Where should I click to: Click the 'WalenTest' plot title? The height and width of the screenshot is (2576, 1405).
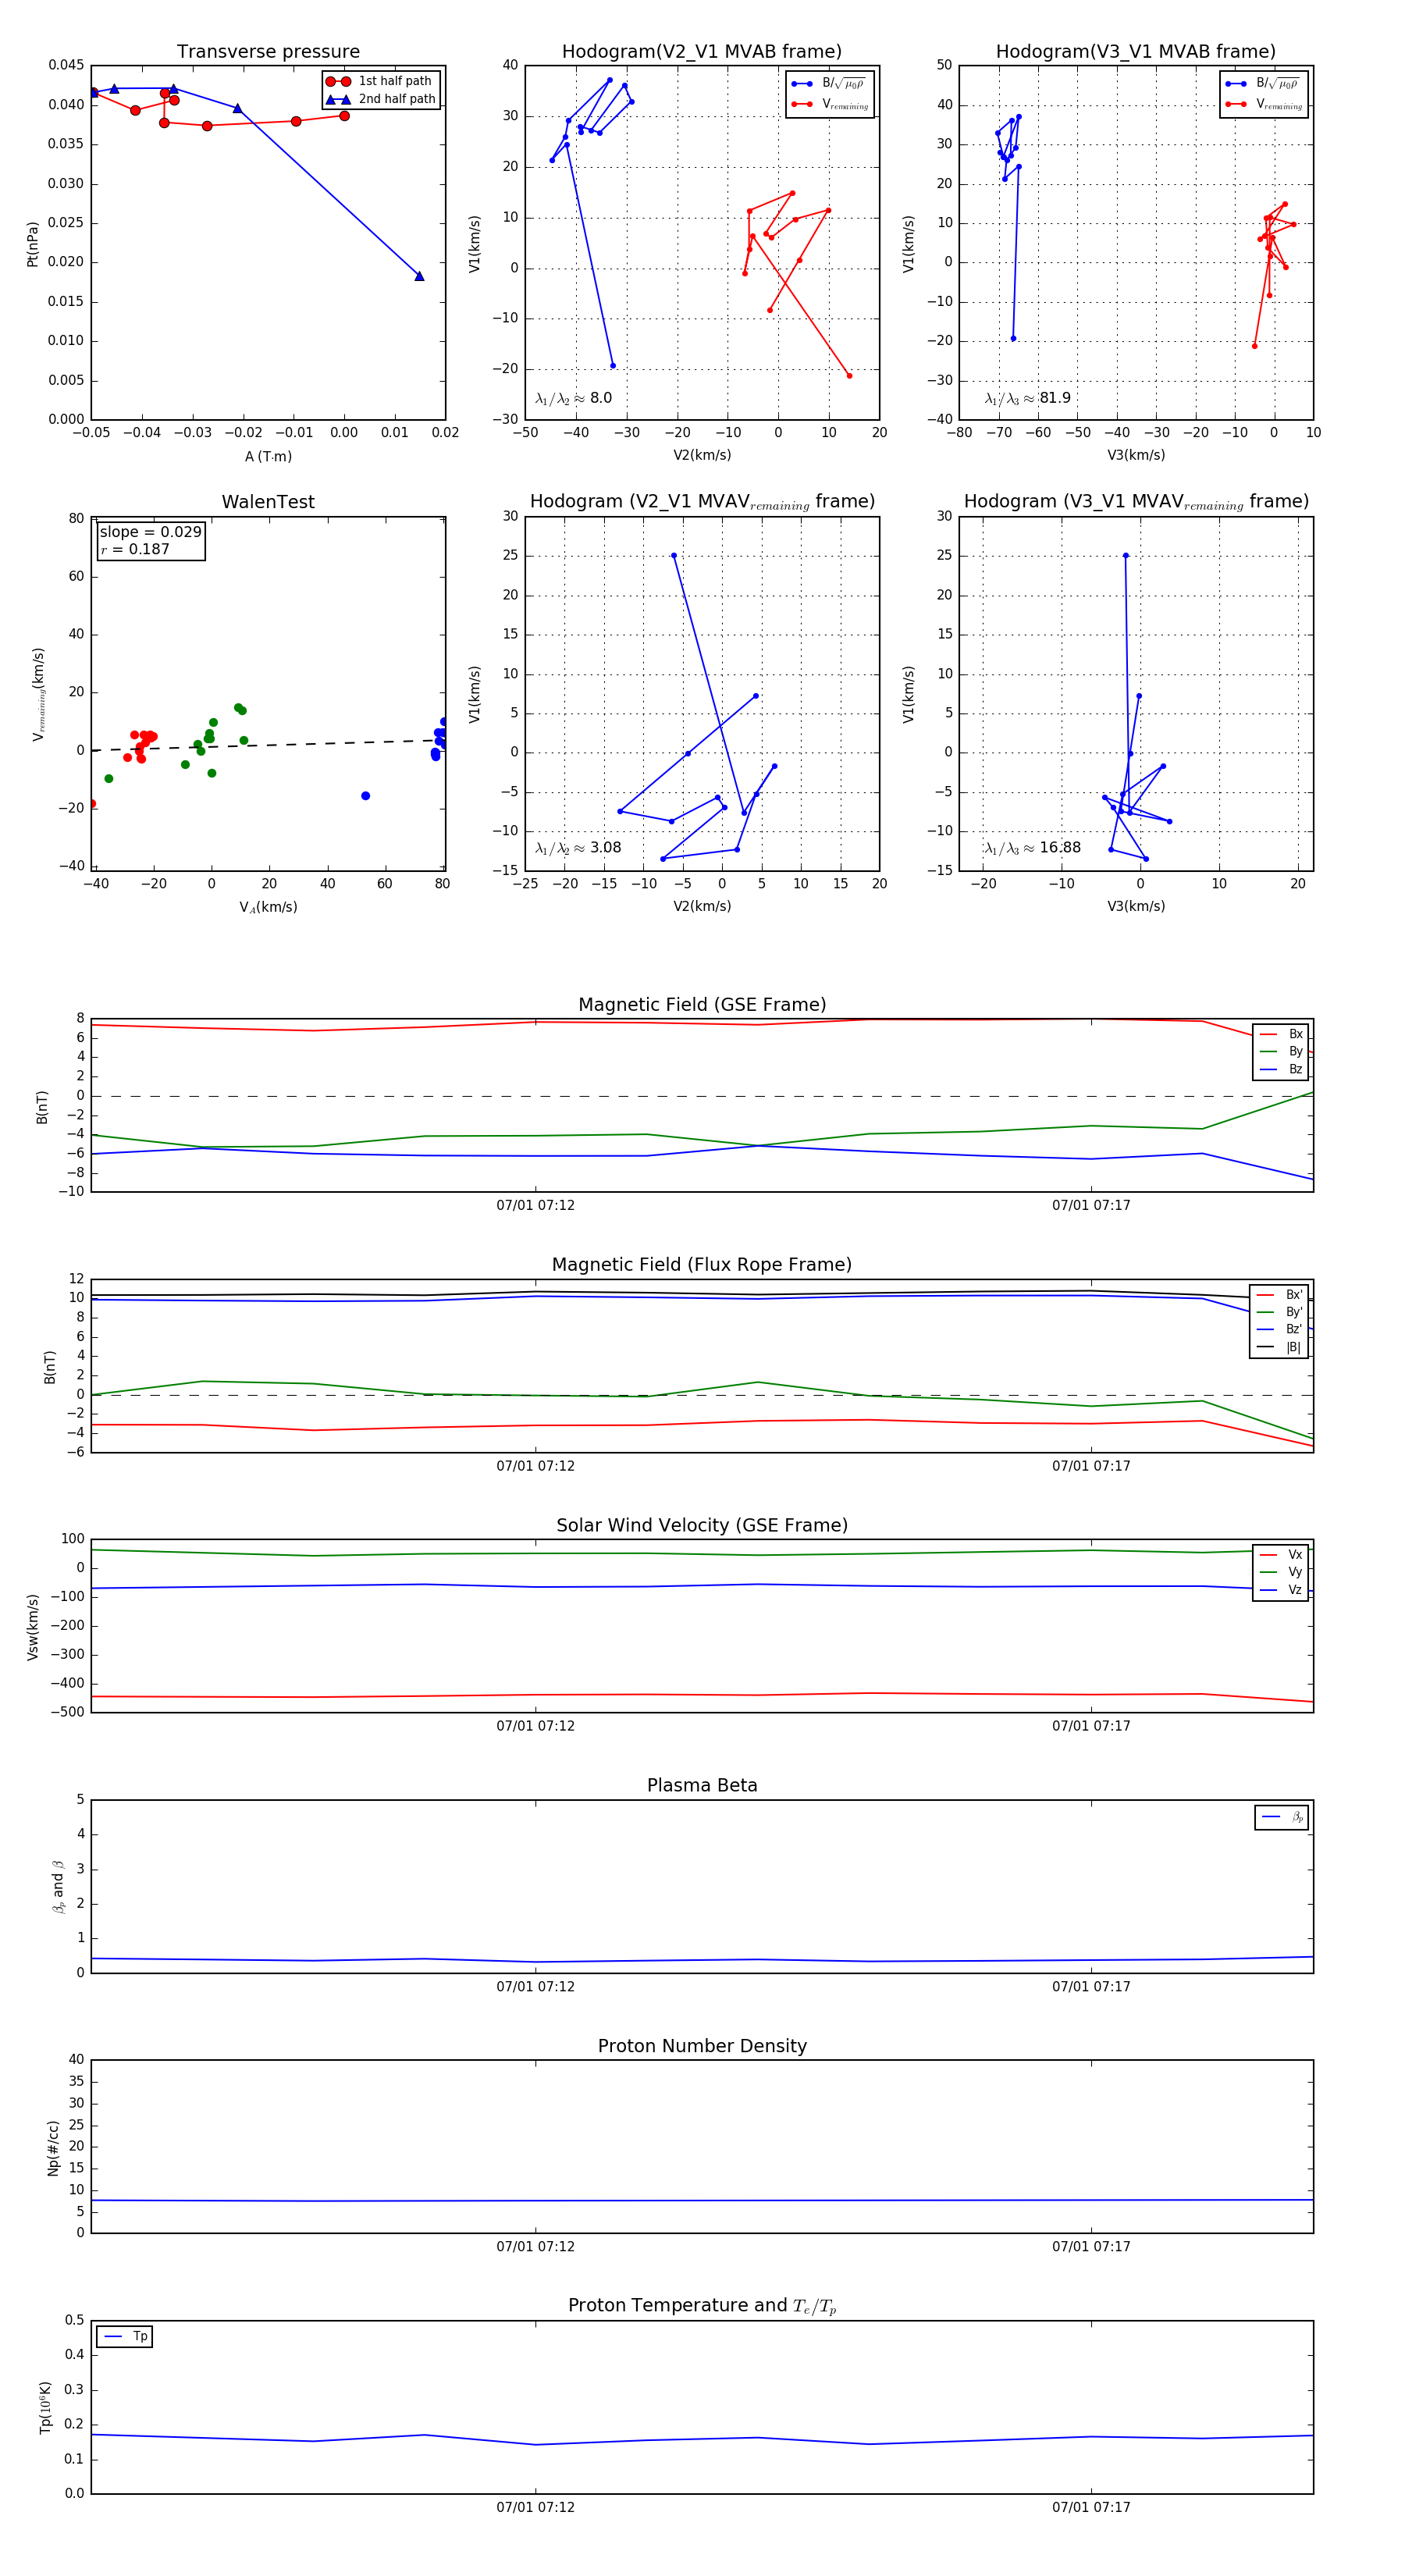[268, 502]
